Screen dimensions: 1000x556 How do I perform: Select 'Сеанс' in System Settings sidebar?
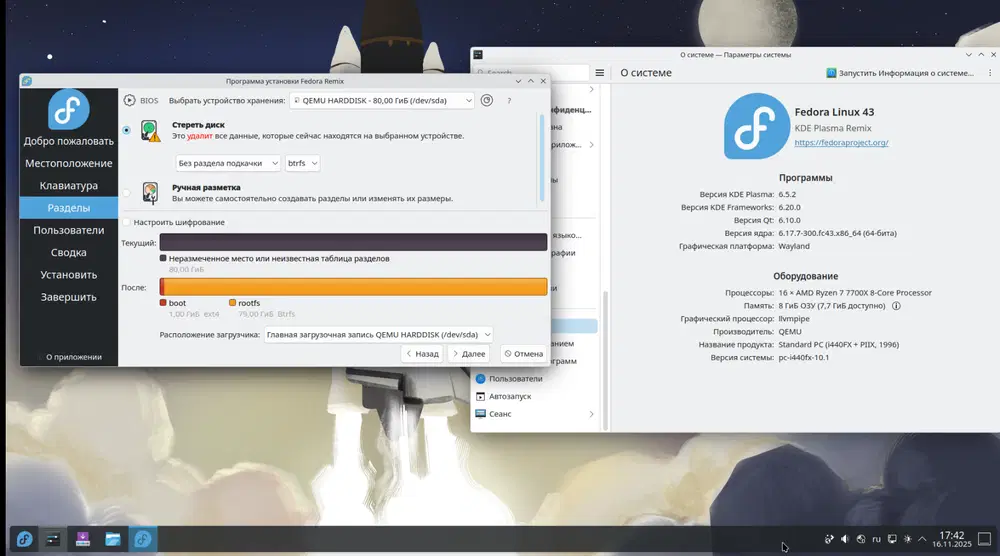pos(536,414)
